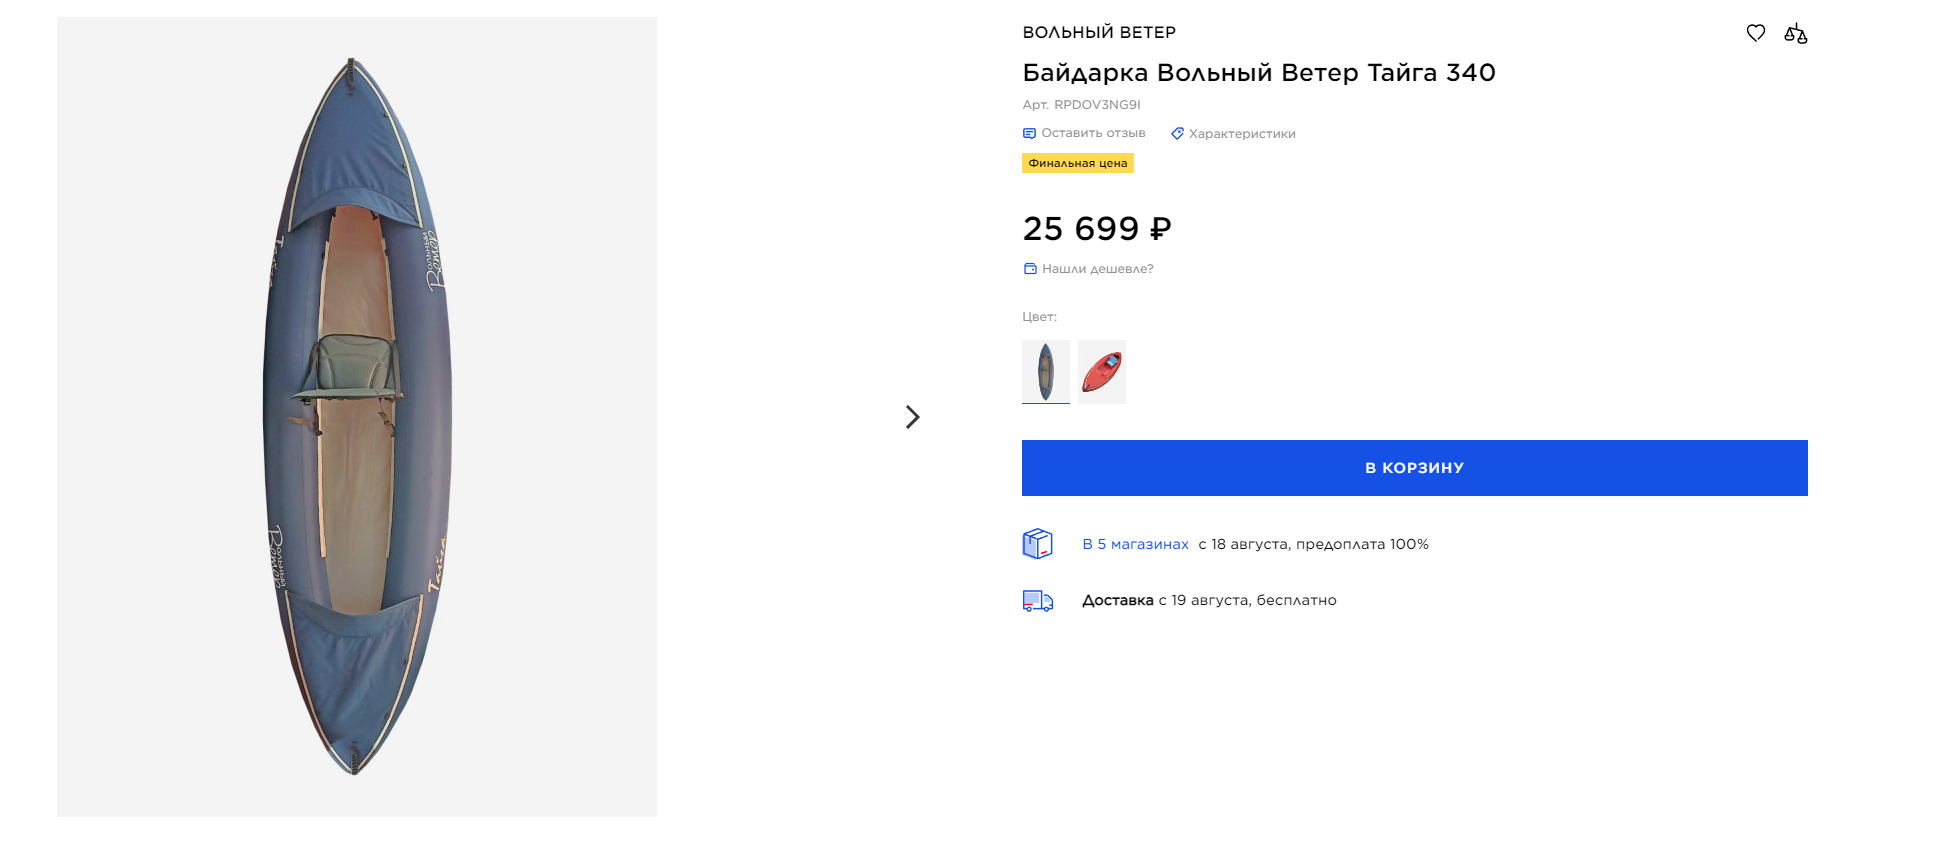Select the blue kayak color option
Viewport: 1933px width, 865px height.
(1045, 371)
